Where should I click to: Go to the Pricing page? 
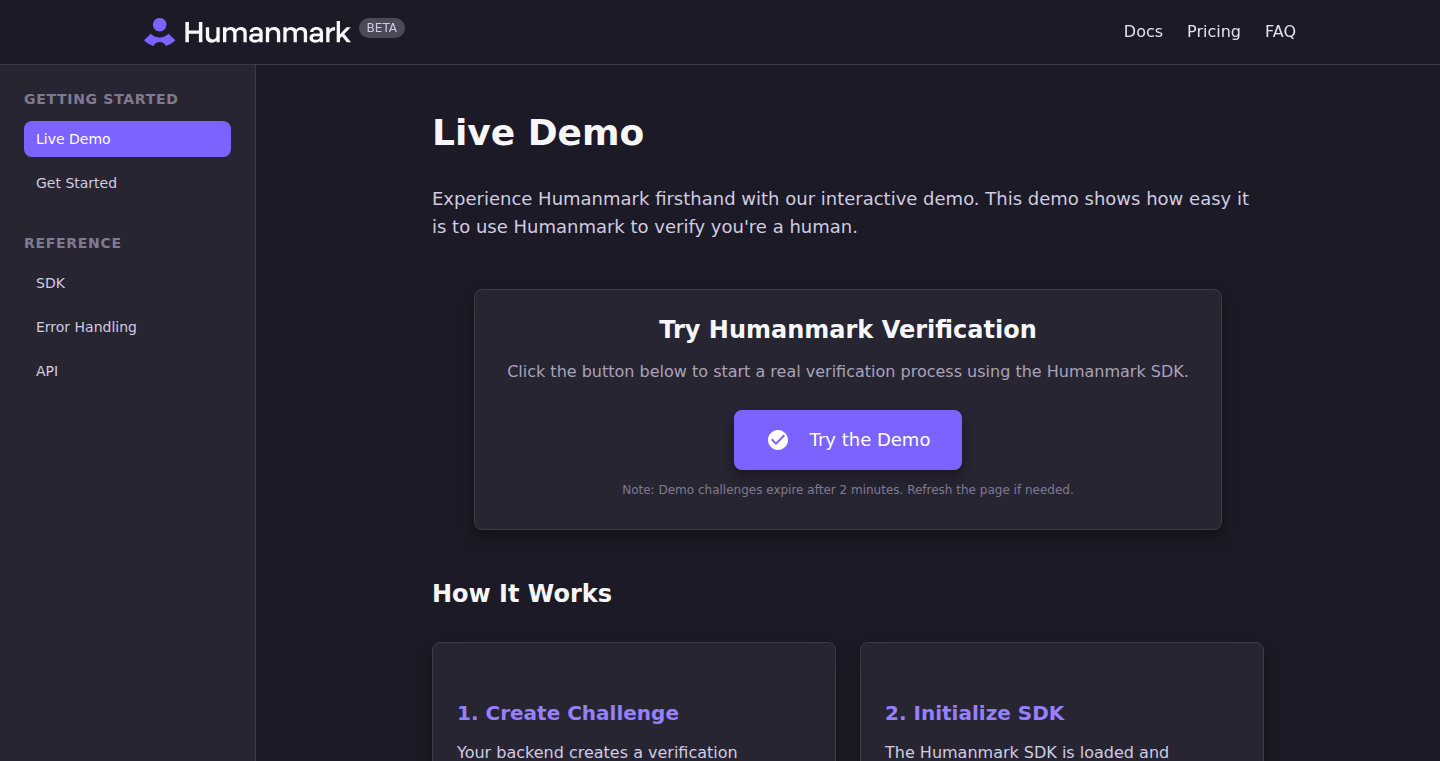tap(1214, 32)
